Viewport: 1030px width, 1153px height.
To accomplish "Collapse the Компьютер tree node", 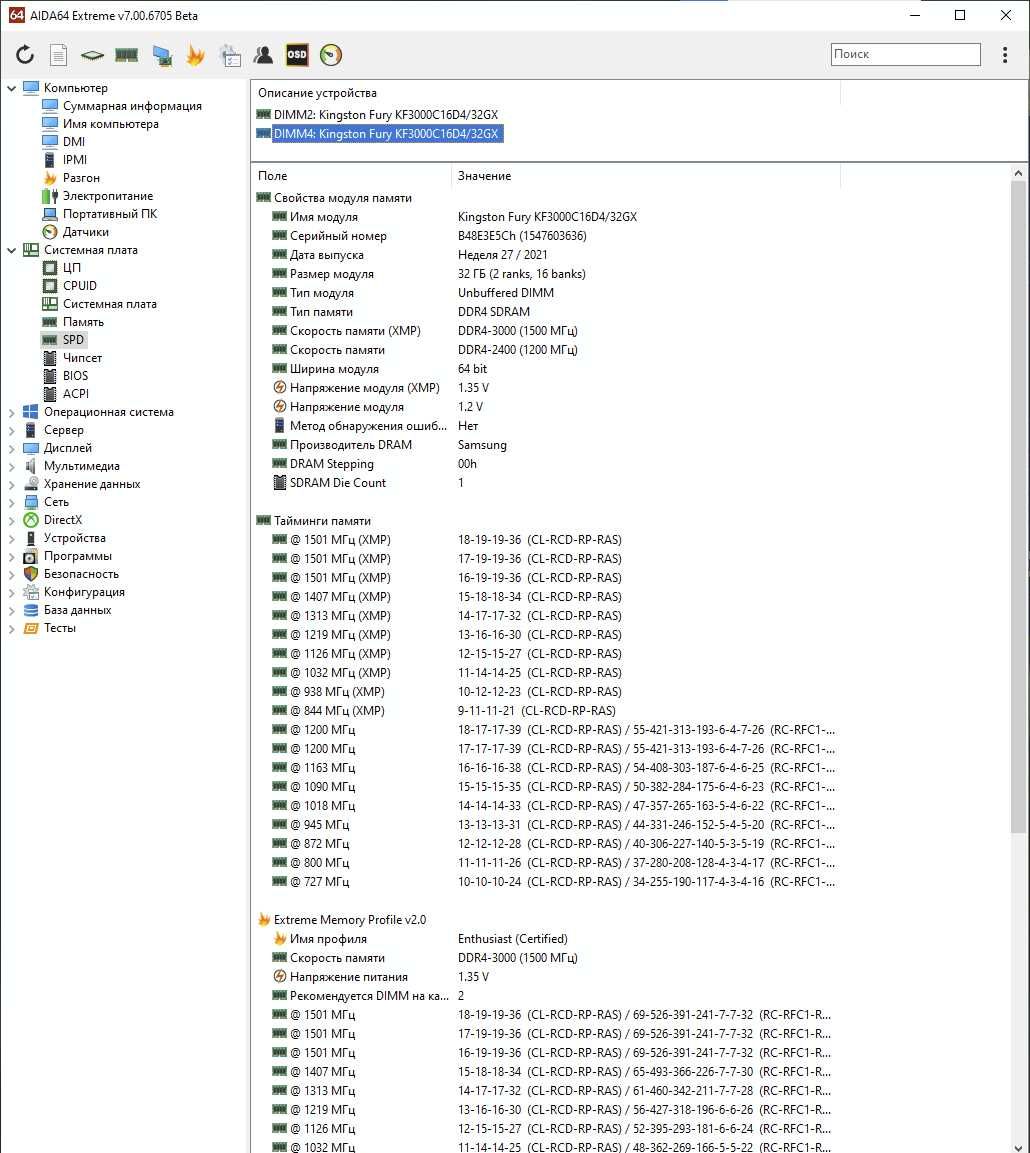I will [x=11, y=88].
